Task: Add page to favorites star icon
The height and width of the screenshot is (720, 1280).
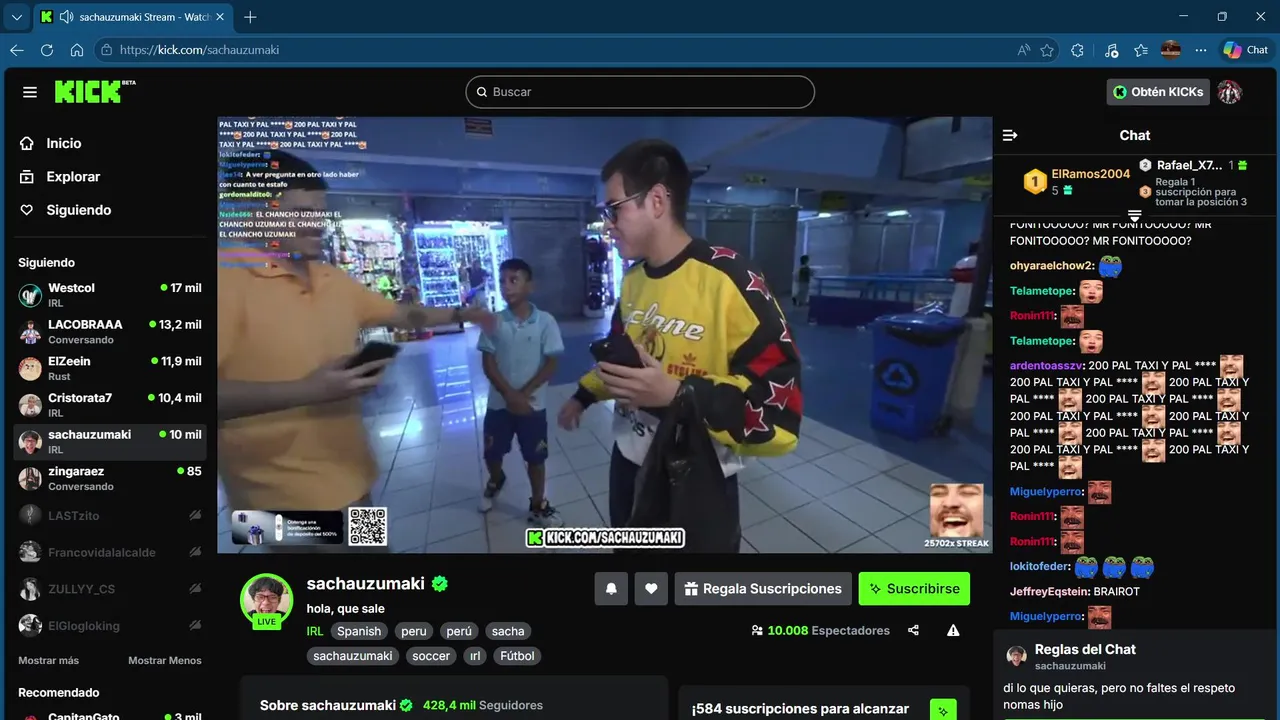Action: tap(1047, 50)
